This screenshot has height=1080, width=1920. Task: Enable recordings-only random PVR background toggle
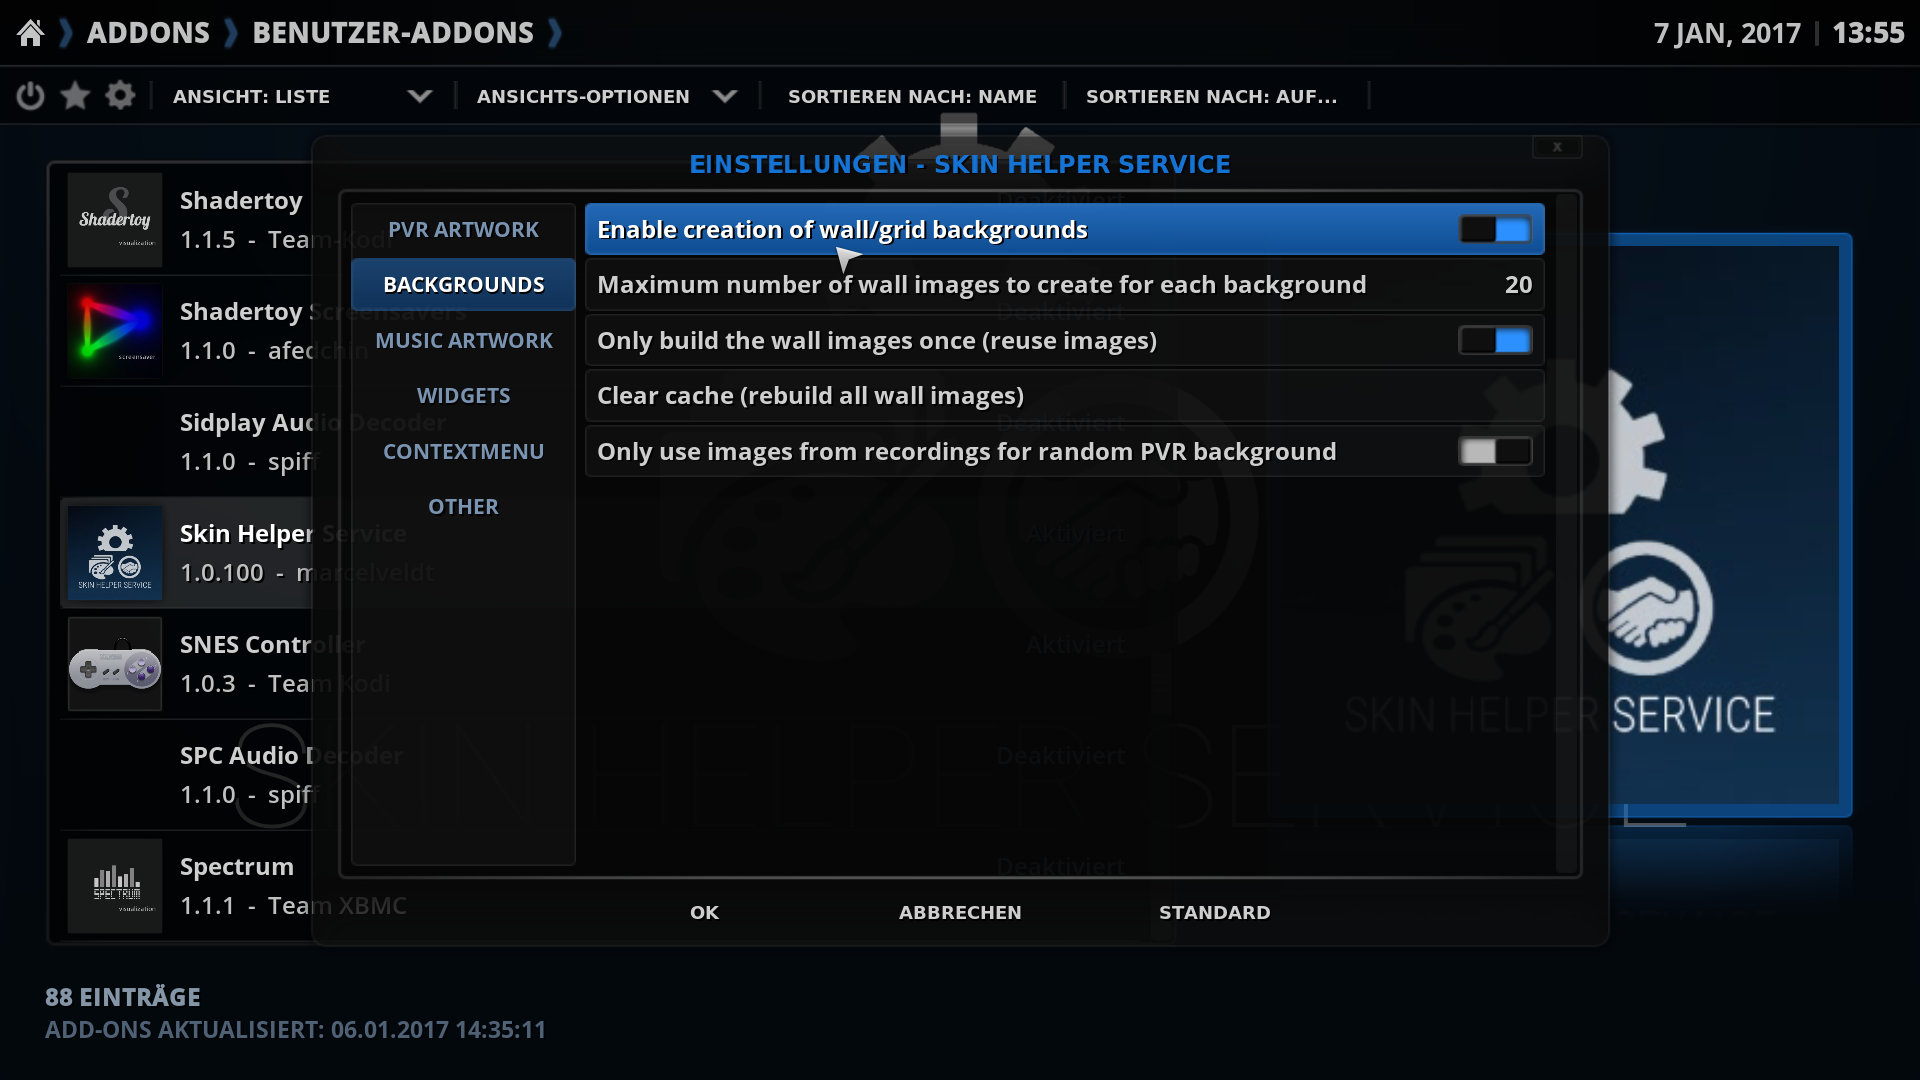click(1495, 452)
